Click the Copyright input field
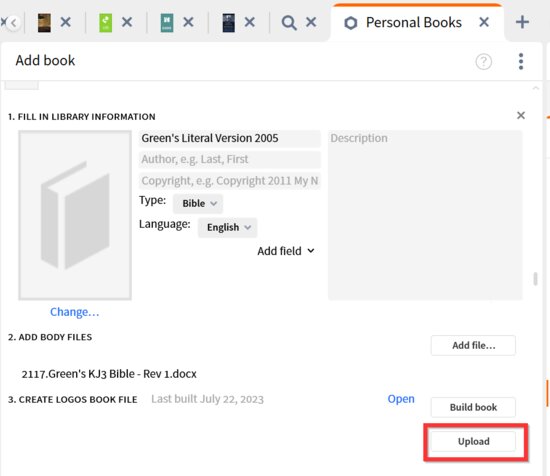This screenshot has height=476, width=550. [x=229, y=181]
